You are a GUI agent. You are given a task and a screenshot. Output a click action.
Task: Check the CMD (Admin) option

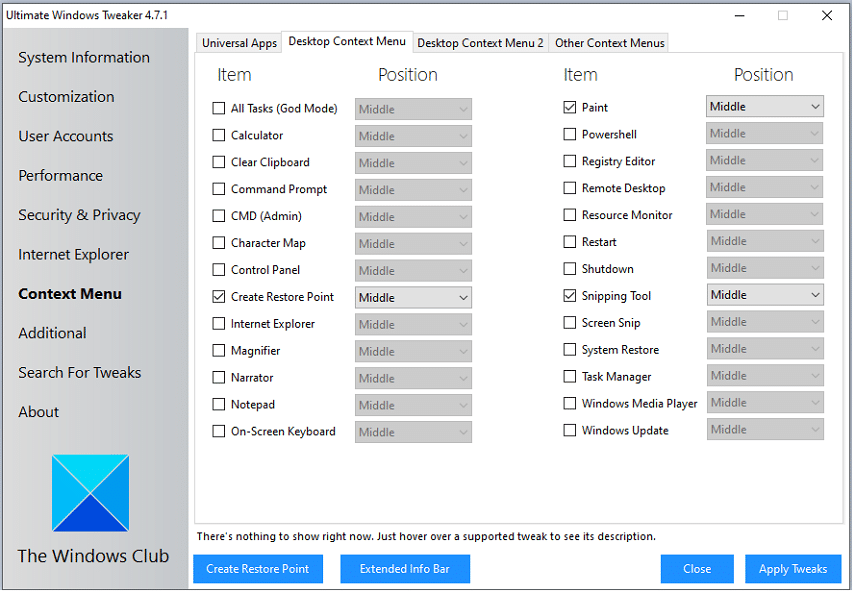[219, 216]
